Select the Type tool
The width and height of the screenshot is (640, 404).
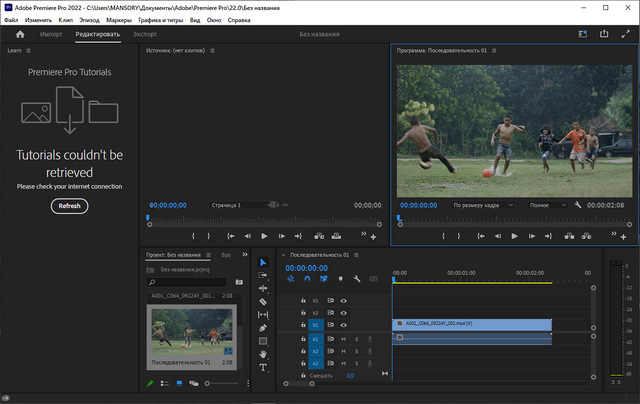pos(263,367)
